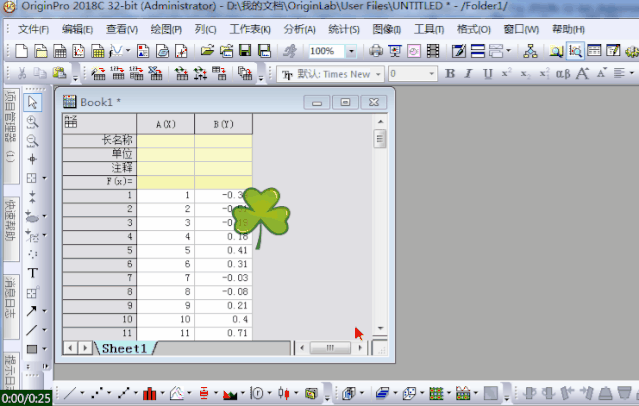Viewport: 639px width, 406px height.
Task: Click the F(x)= cell of column B
Action: 223,182
